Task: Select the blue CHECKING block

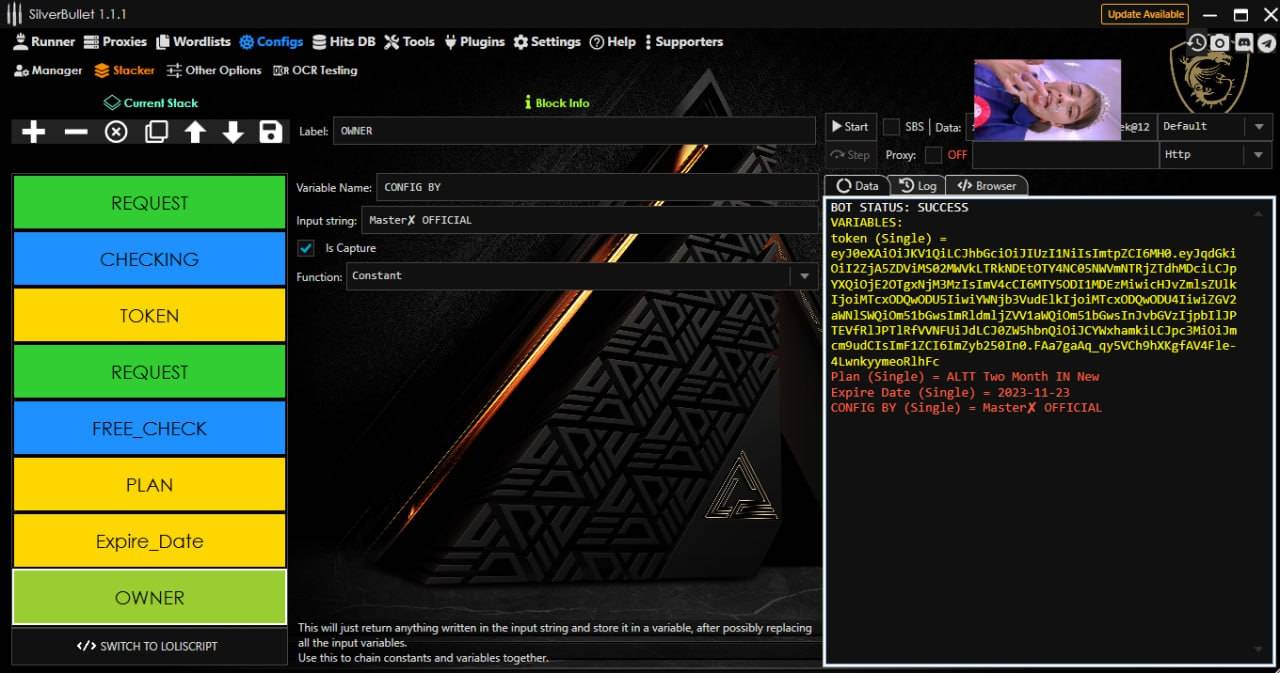Action: tap(149, 259)
